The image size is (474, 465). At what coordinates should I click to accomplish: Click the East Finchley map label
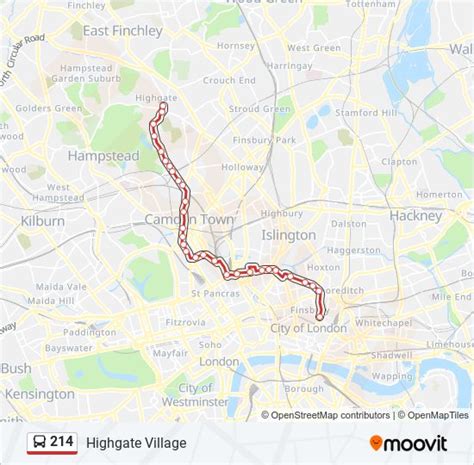[x=123, y=31]
